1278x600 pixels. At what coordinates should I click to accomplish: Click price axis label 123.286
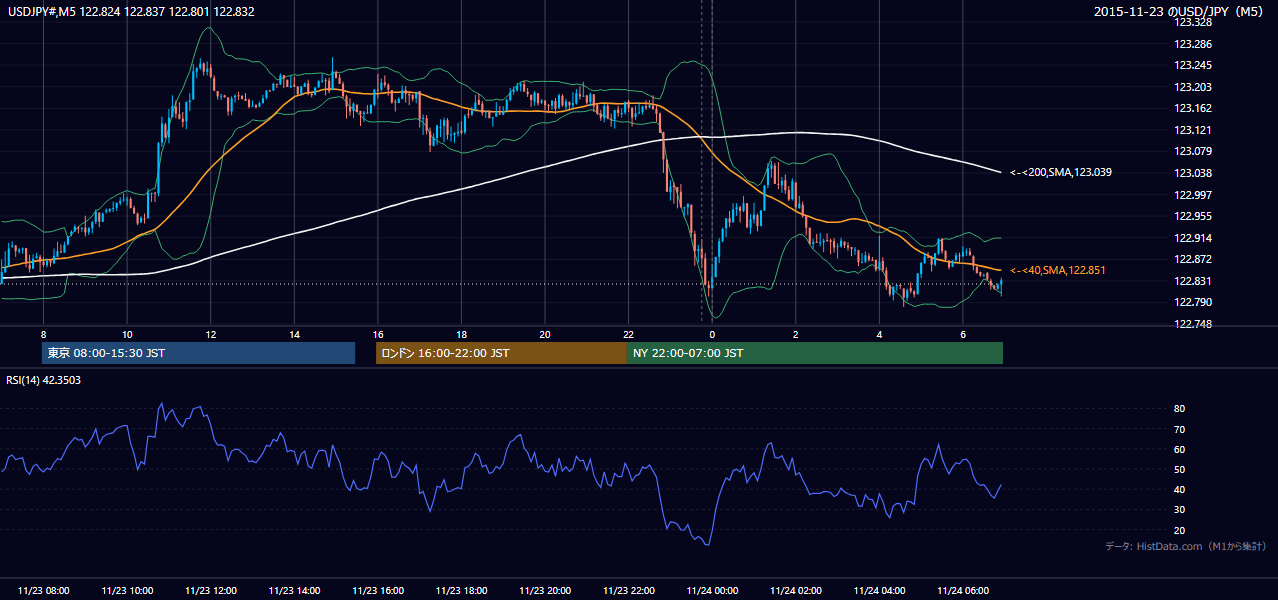(x=1194, y=44)
